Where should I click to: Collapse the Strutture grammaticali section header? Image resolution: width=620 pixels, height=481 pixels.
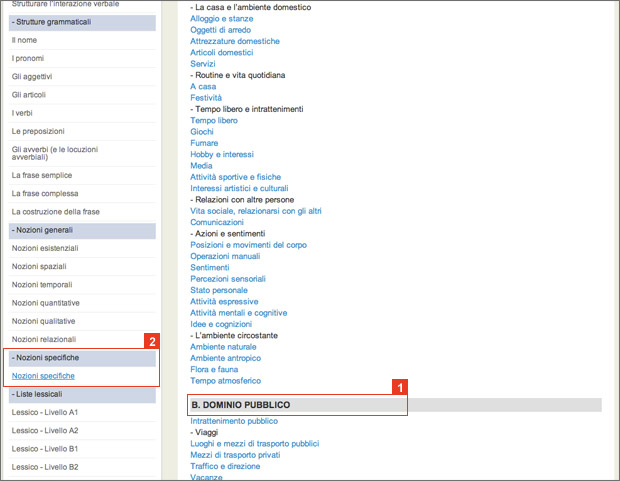click(82, 23)
